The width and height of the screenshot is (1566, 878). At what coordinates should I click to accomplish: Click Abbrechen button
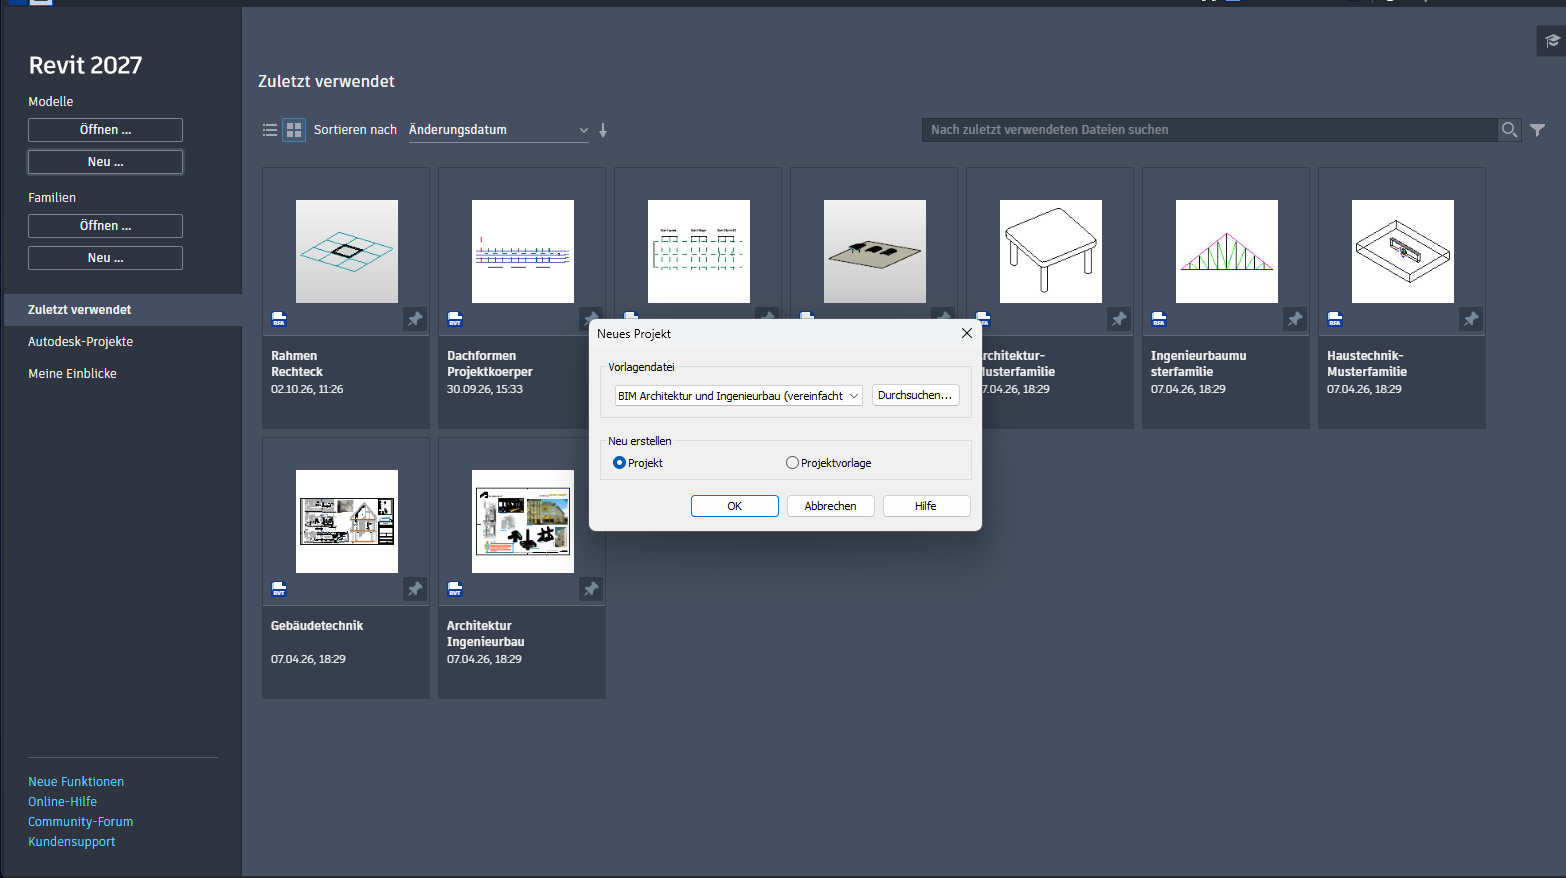[831, 506]
